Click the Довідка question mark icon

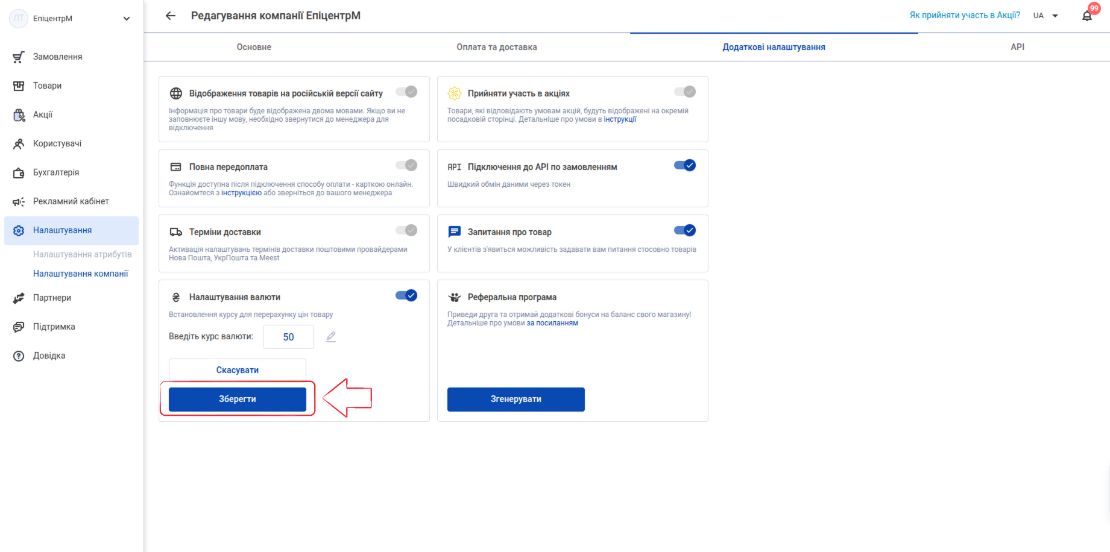tap(19, 356)
